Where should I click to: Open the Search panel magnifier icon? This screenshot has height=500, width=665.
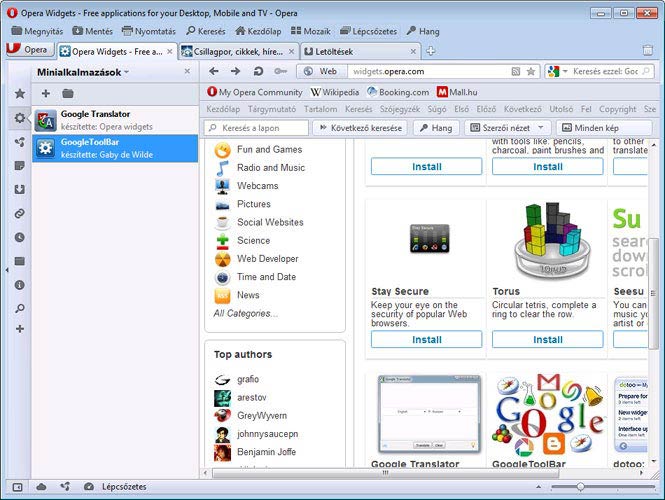[x=20, y=308]
